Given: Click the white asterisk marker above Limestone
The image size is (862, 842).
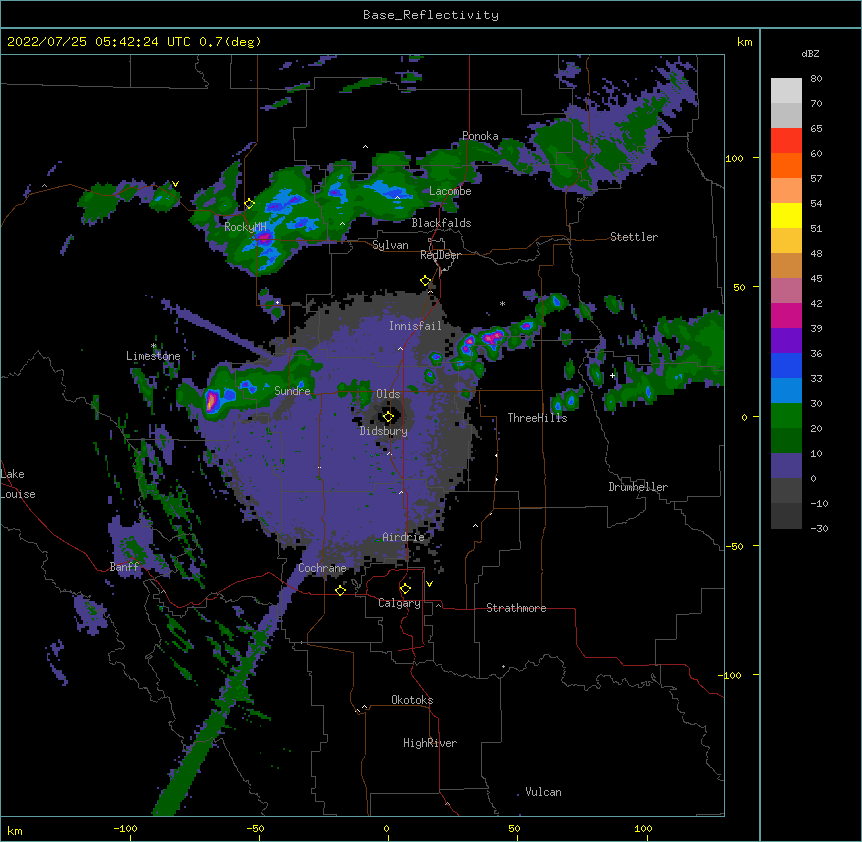Looking at the screenshot, I should [154, 346].
